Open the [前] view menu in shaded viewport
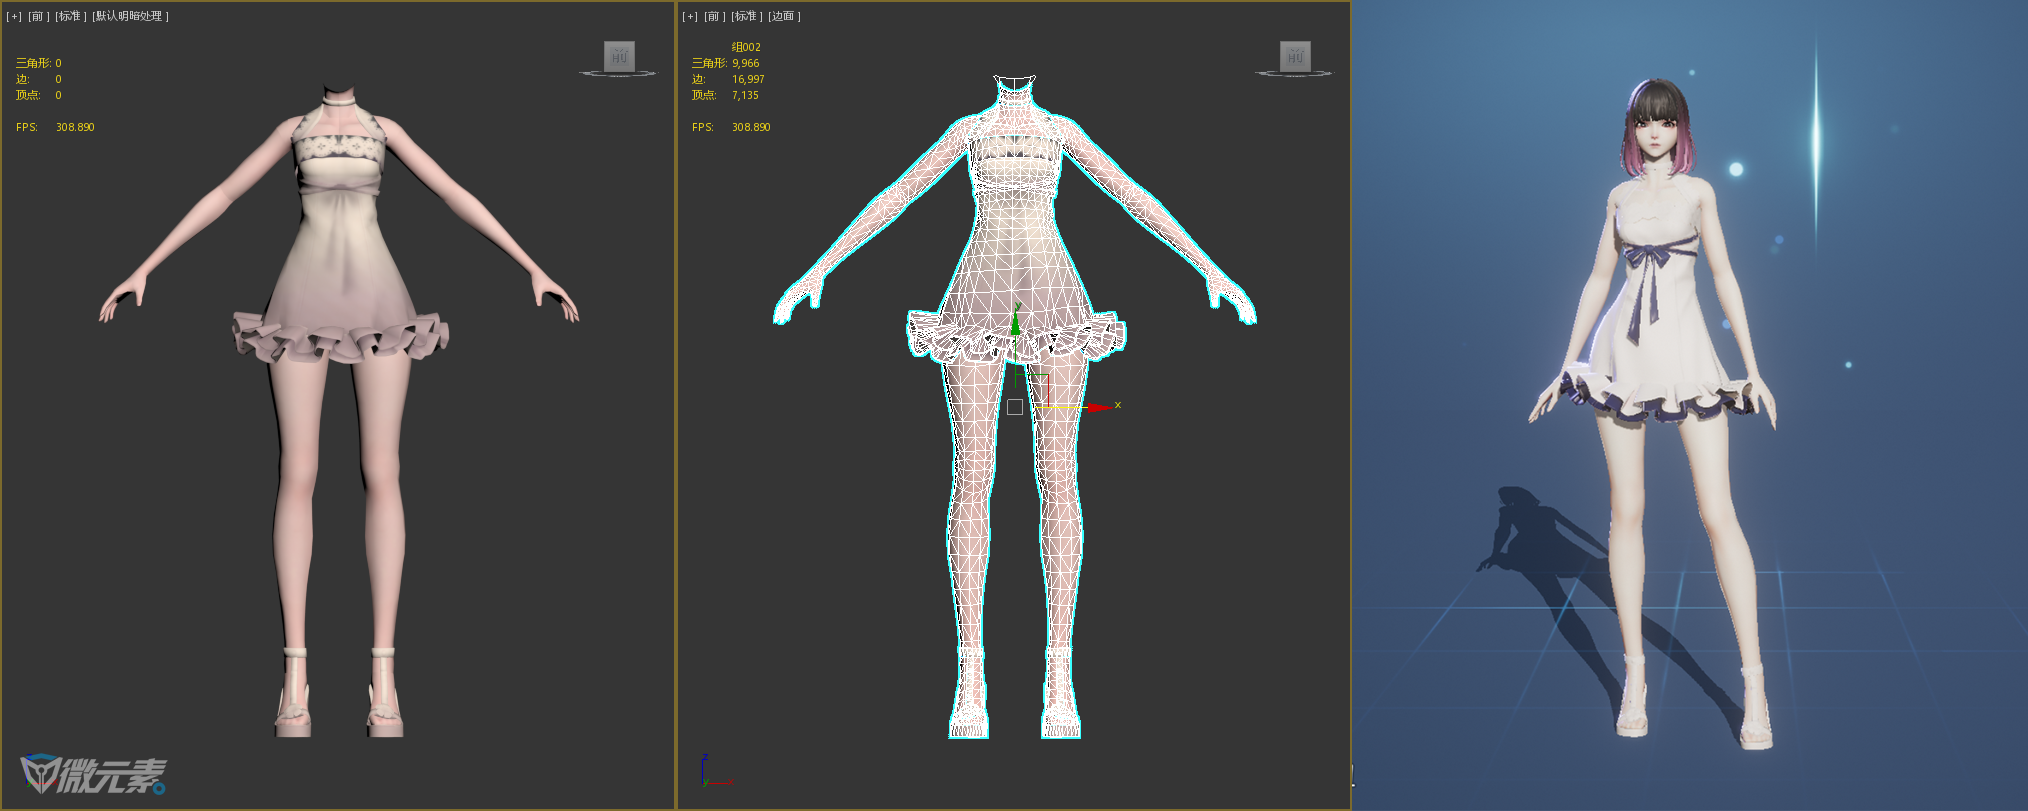 38,16
